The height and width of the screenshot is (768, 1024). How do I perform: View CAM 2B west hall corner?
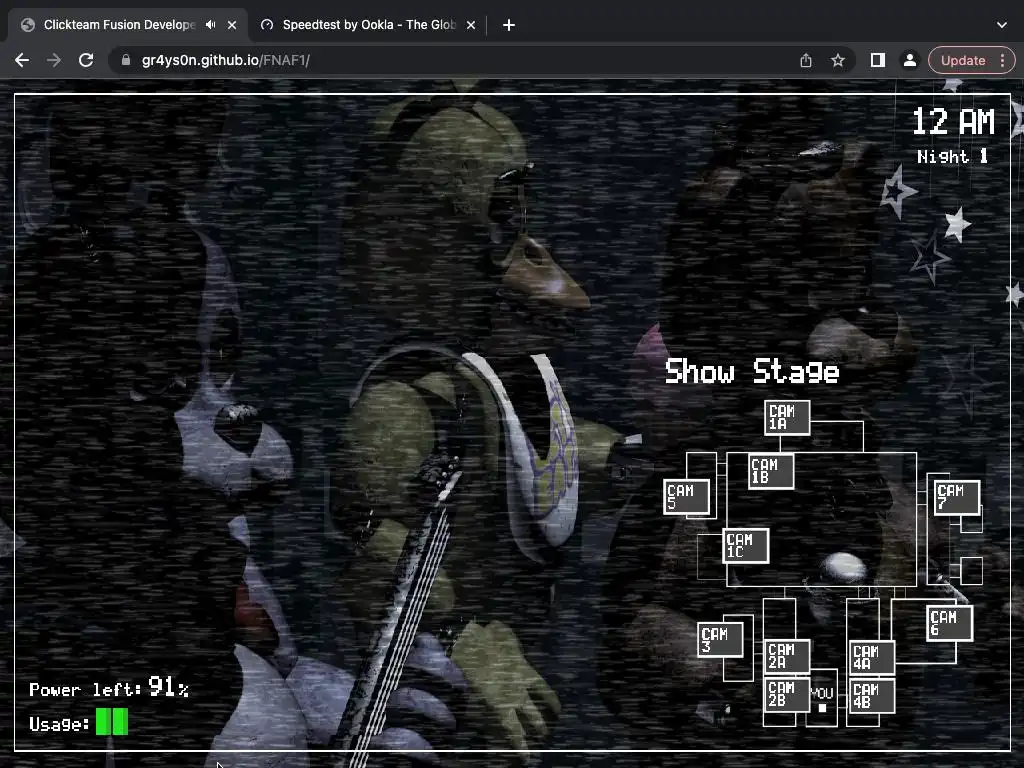pyautogui.click(x=787, y=694)
